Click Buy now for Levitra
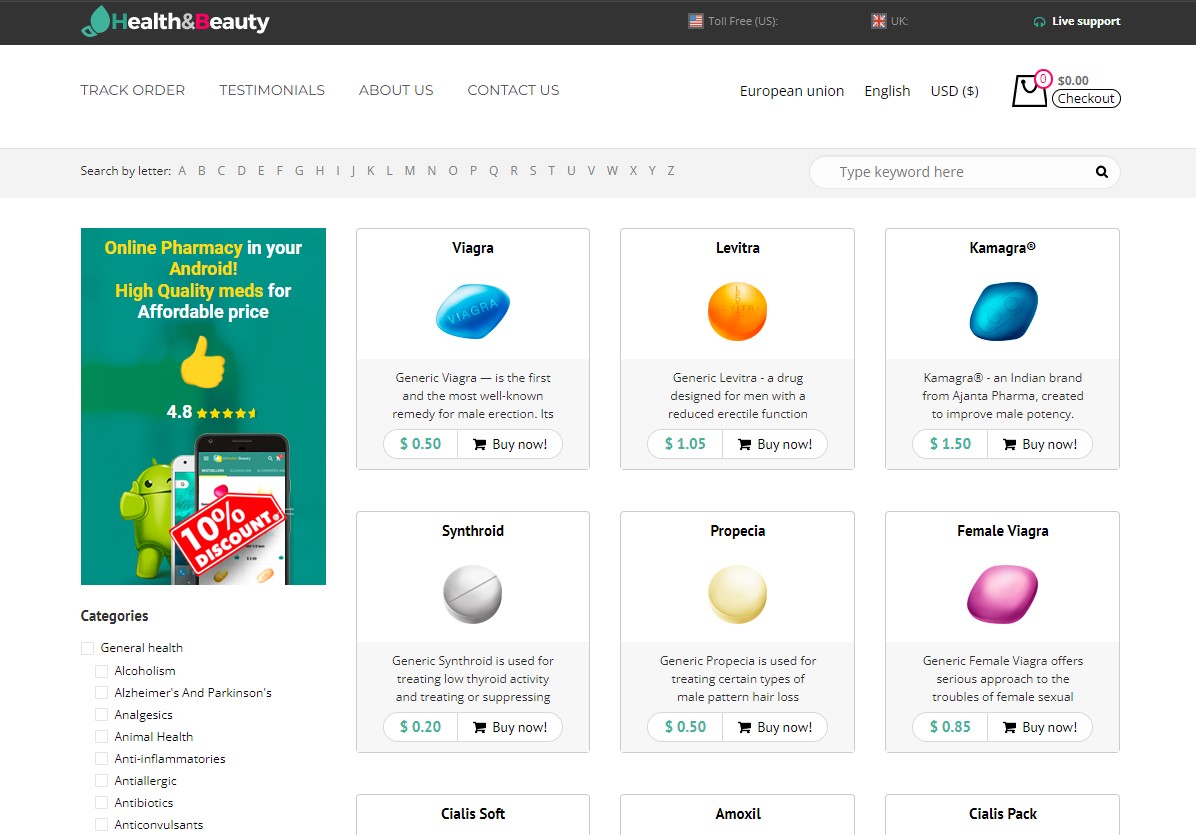Viewport: 1196px width, 835px height. click(x=774, y=444)
